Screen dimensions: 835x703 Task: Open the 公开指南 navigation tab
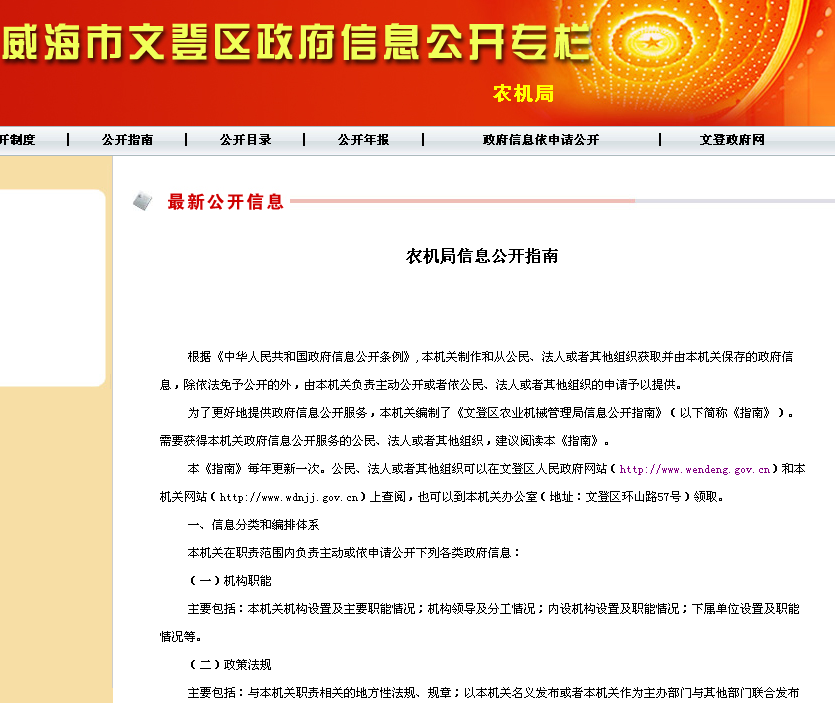[x=127, y=140]
